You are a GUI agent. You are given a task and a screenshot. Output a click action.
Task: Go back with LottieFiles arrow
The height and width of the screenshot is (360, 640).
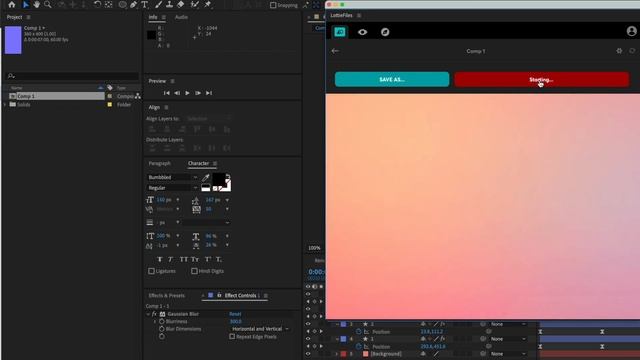(x=335, y=51)
